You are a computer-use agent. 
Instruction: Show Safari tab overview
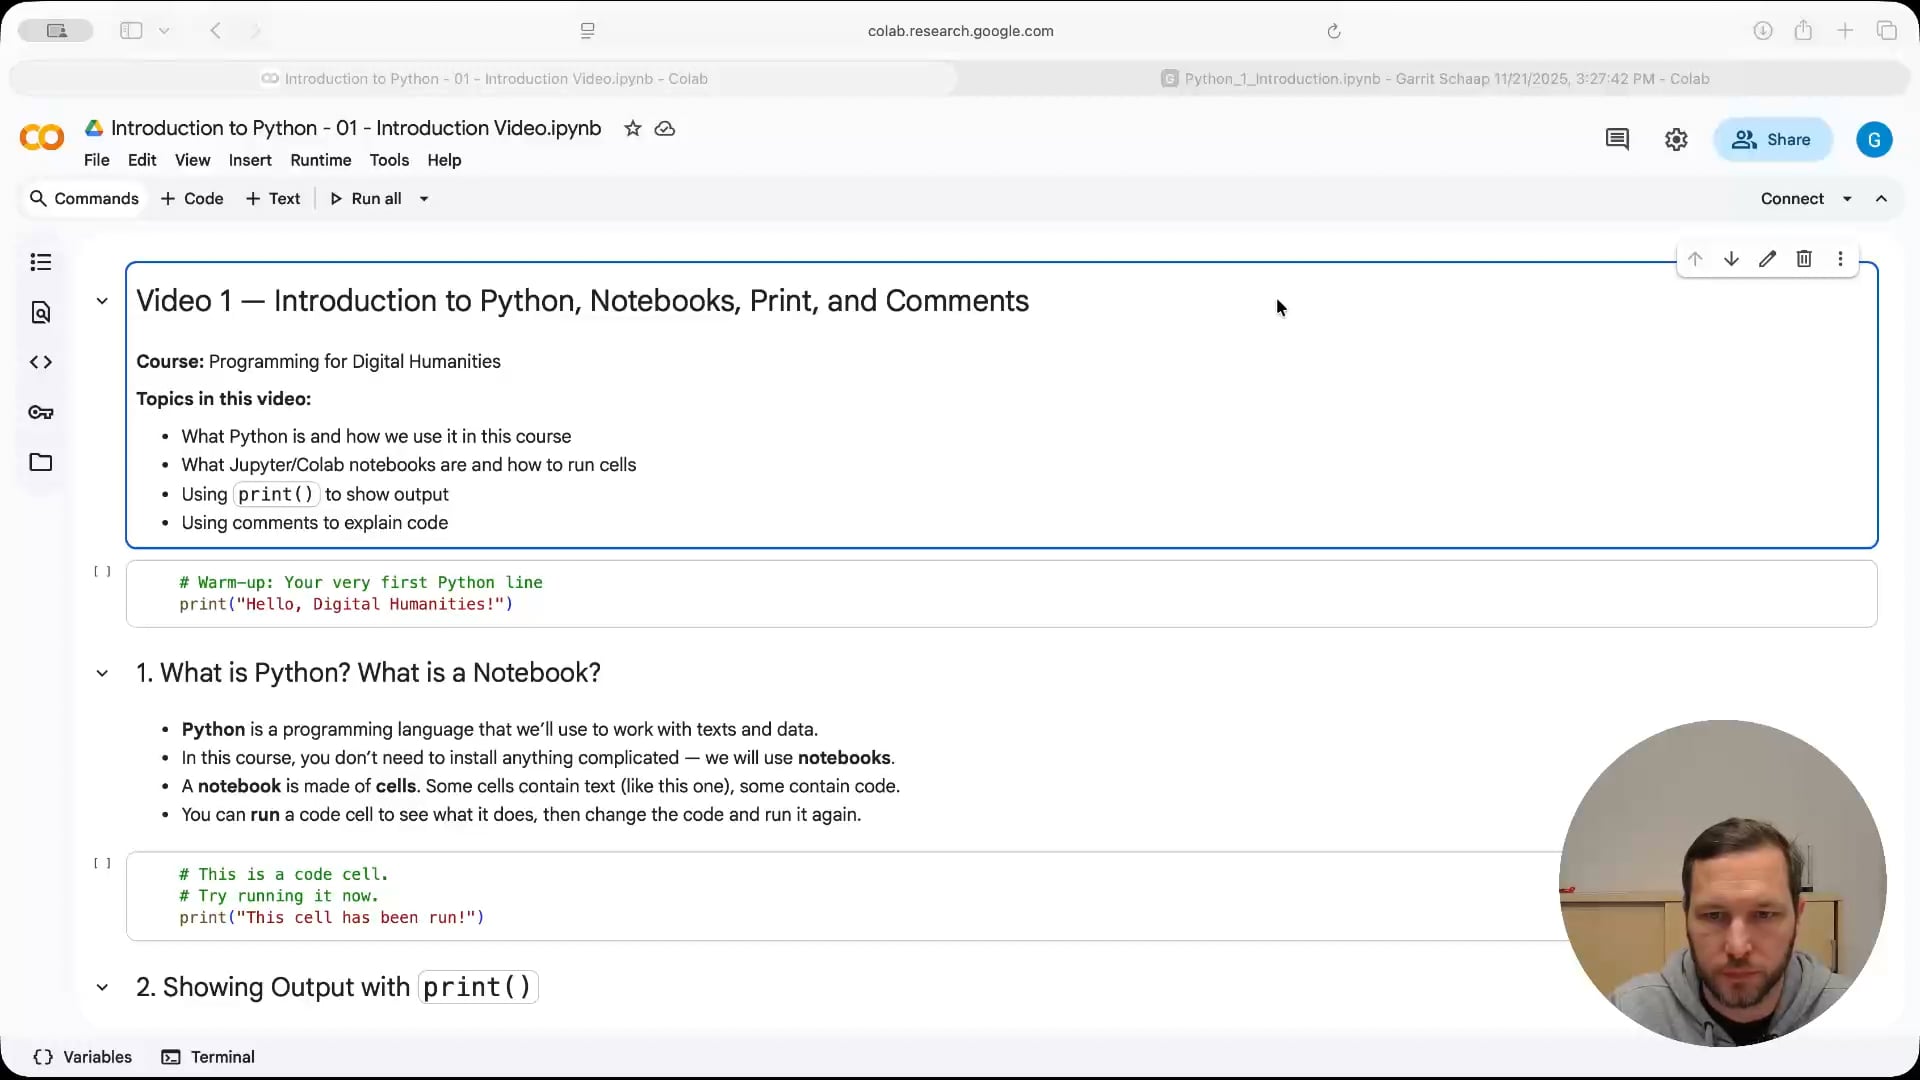[x=1887, y=30]
